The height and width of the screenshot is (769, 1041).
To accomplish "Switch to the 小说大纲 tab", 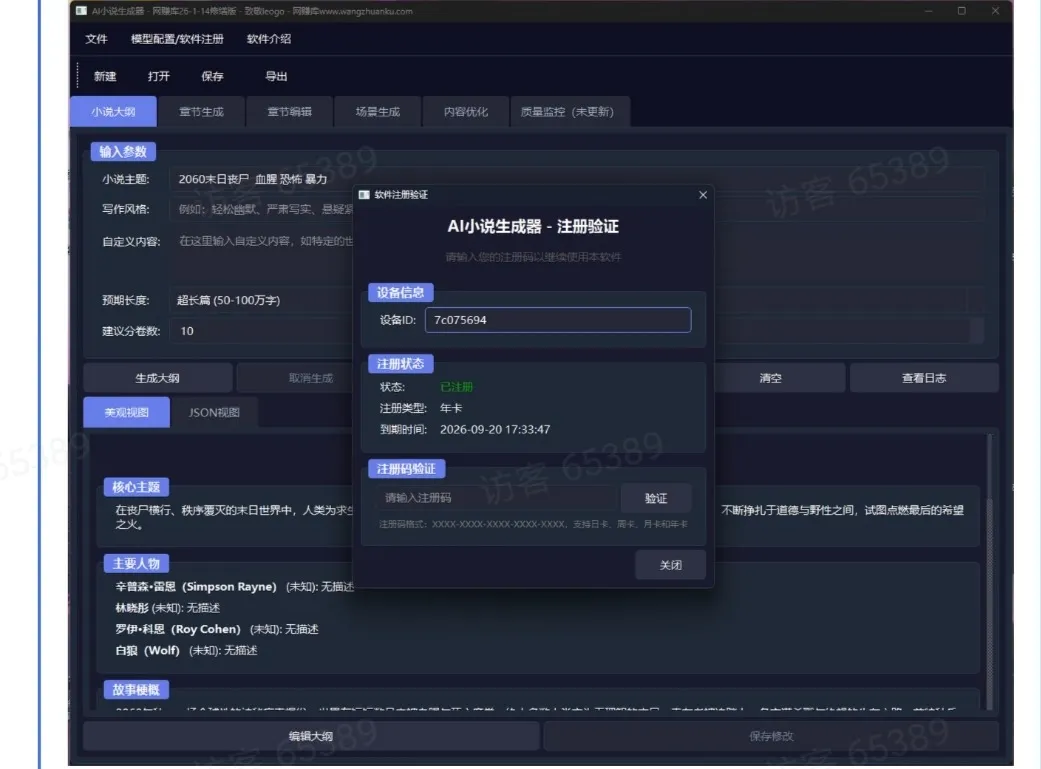I will tap(114, 112).
